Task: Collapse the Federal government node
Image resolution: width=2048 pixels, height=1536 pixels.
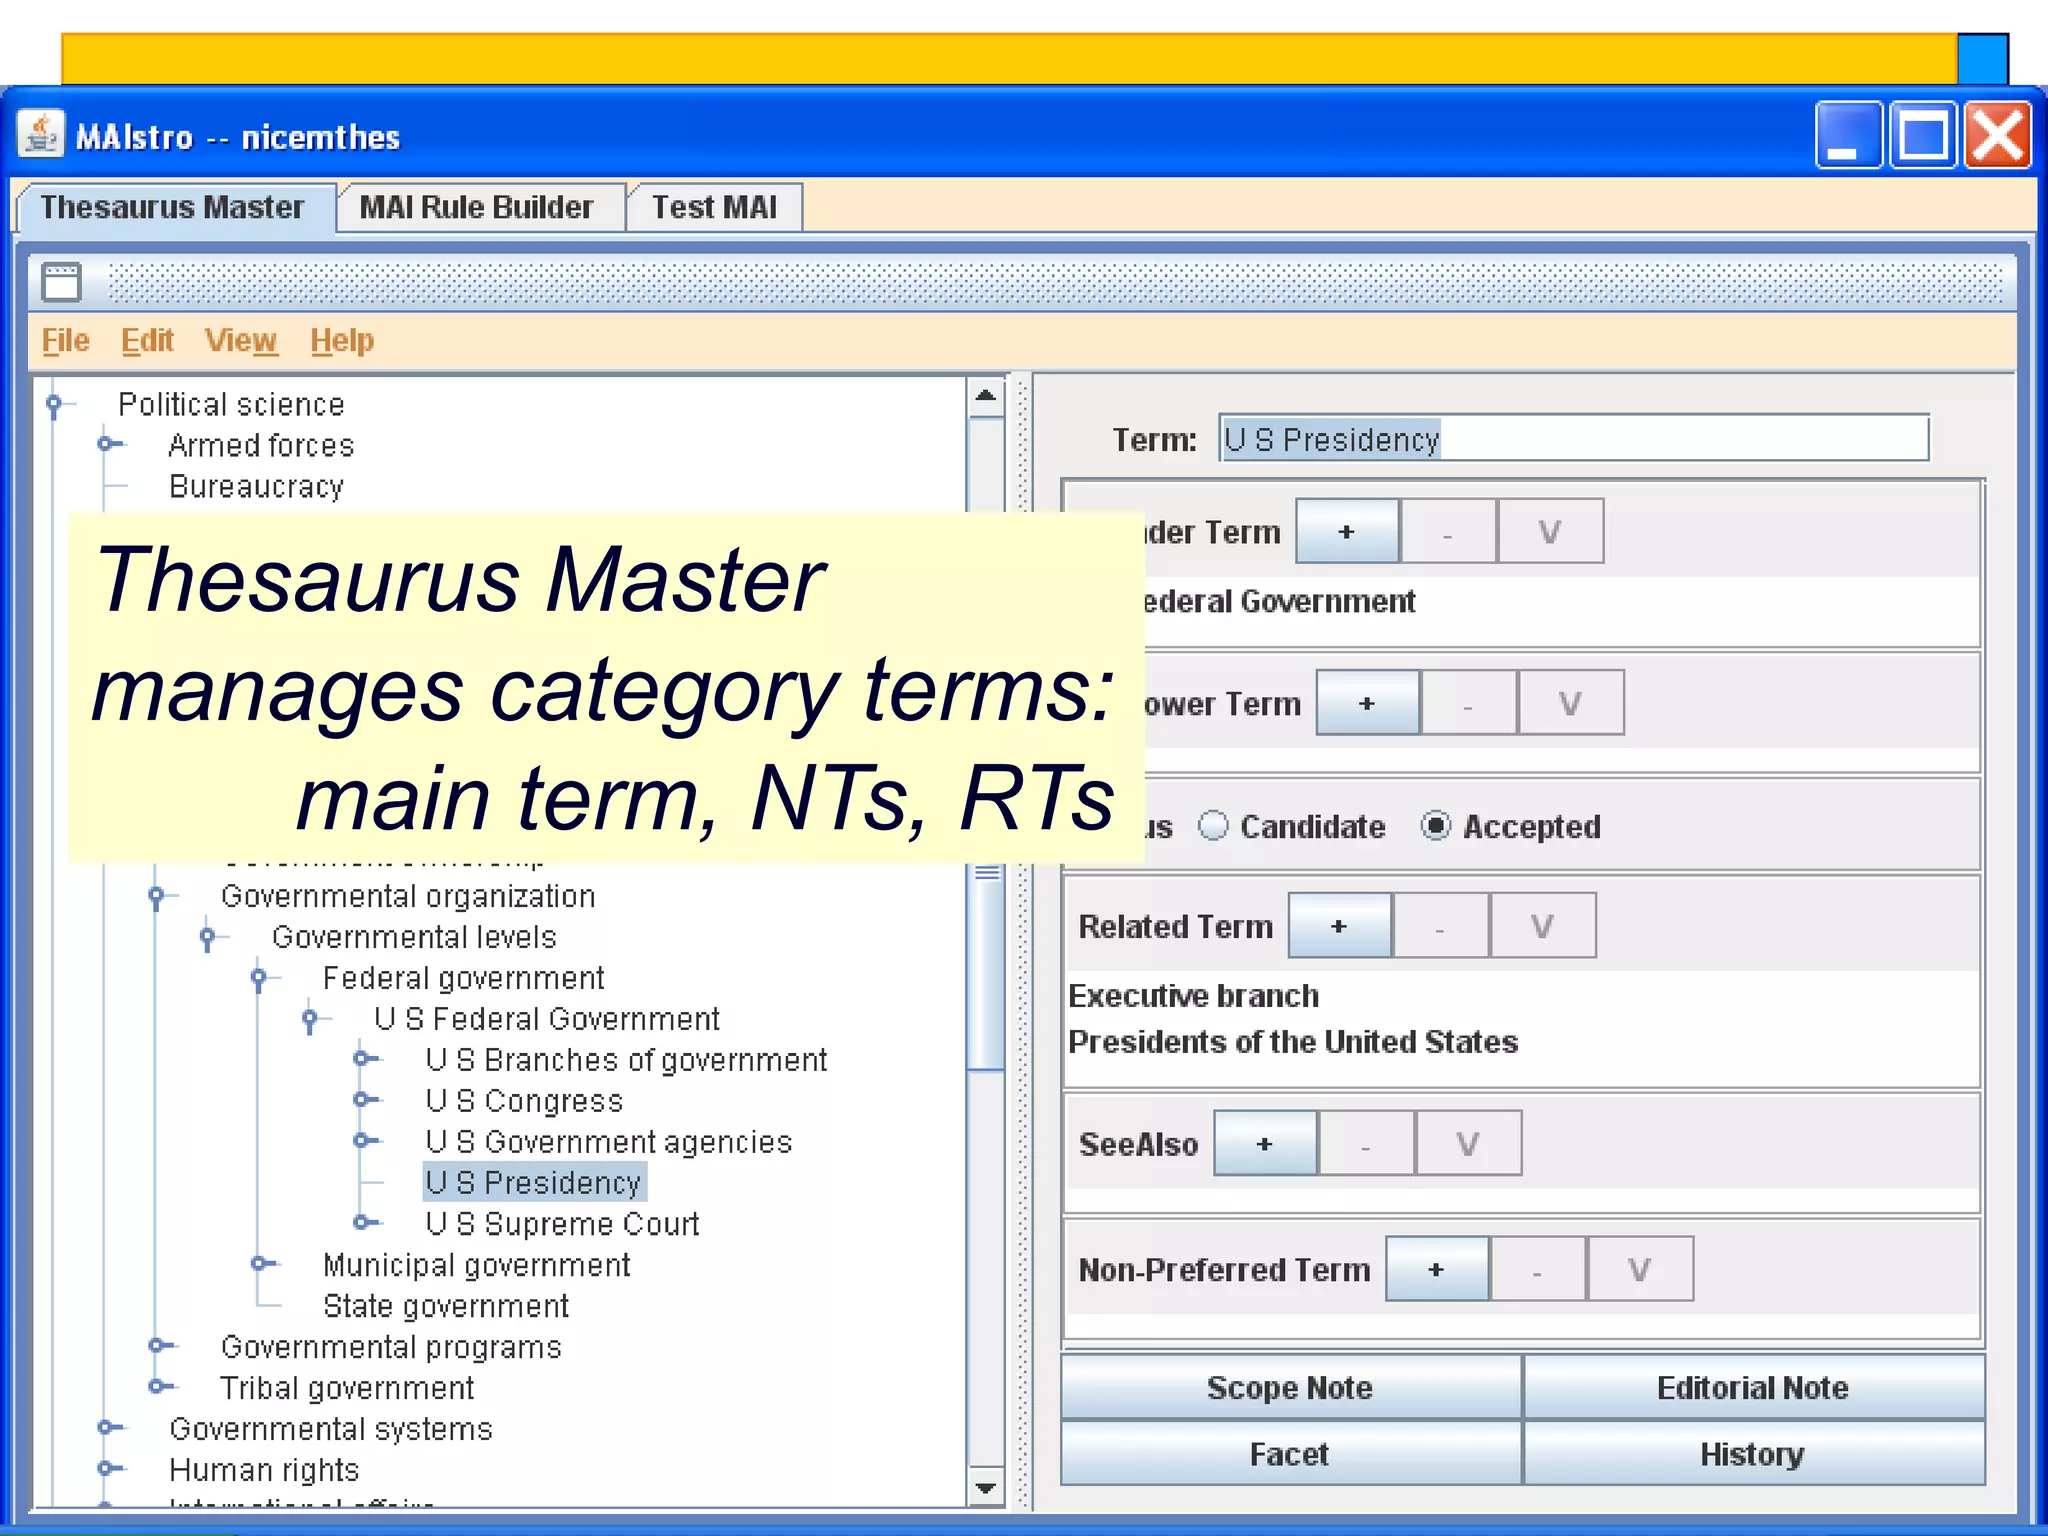Action: tap(259, 978)
